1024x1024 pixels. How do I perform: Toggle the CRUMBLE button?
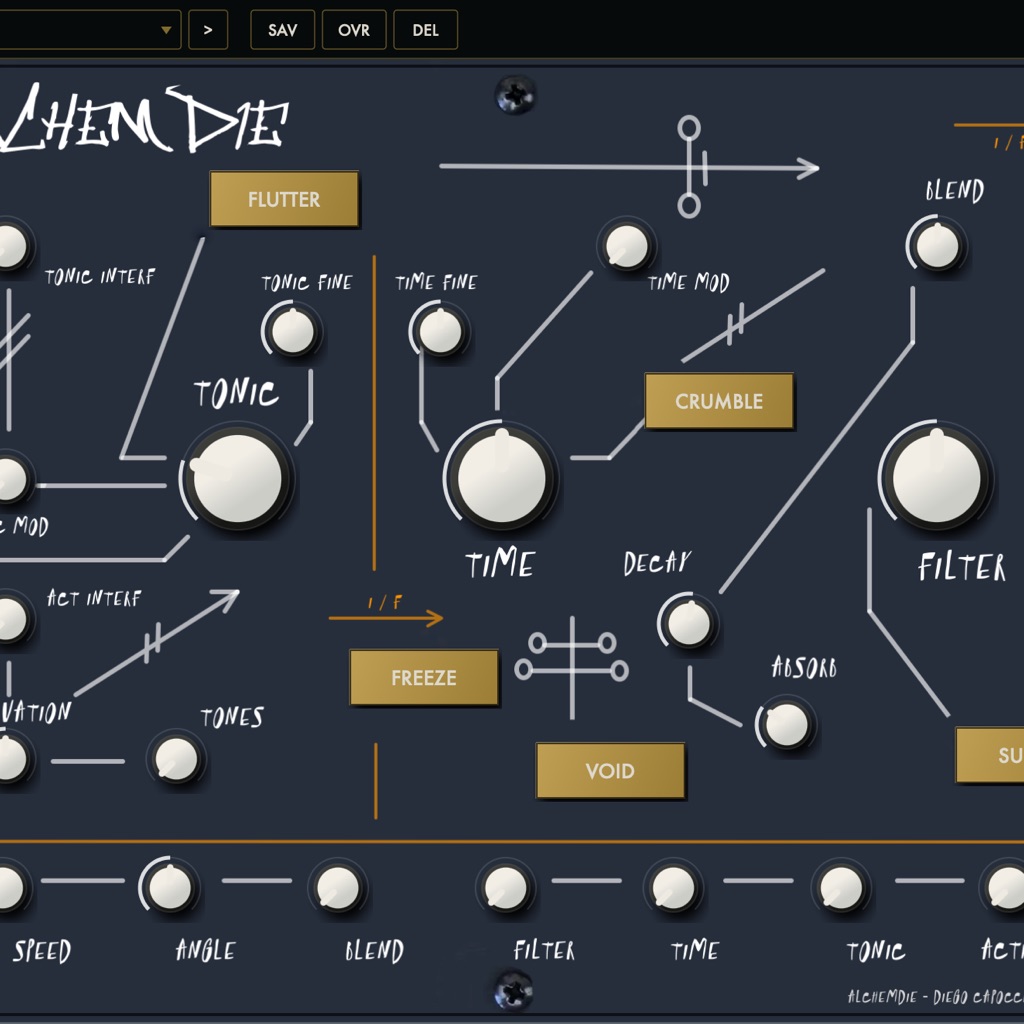click(719, 401)
